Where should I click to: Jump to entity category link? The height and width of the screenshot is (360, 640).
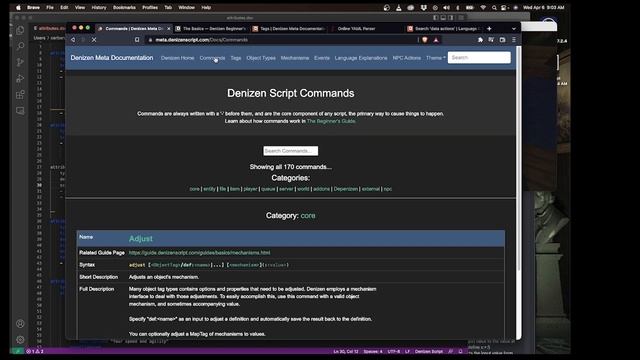(x=209, y=189)
